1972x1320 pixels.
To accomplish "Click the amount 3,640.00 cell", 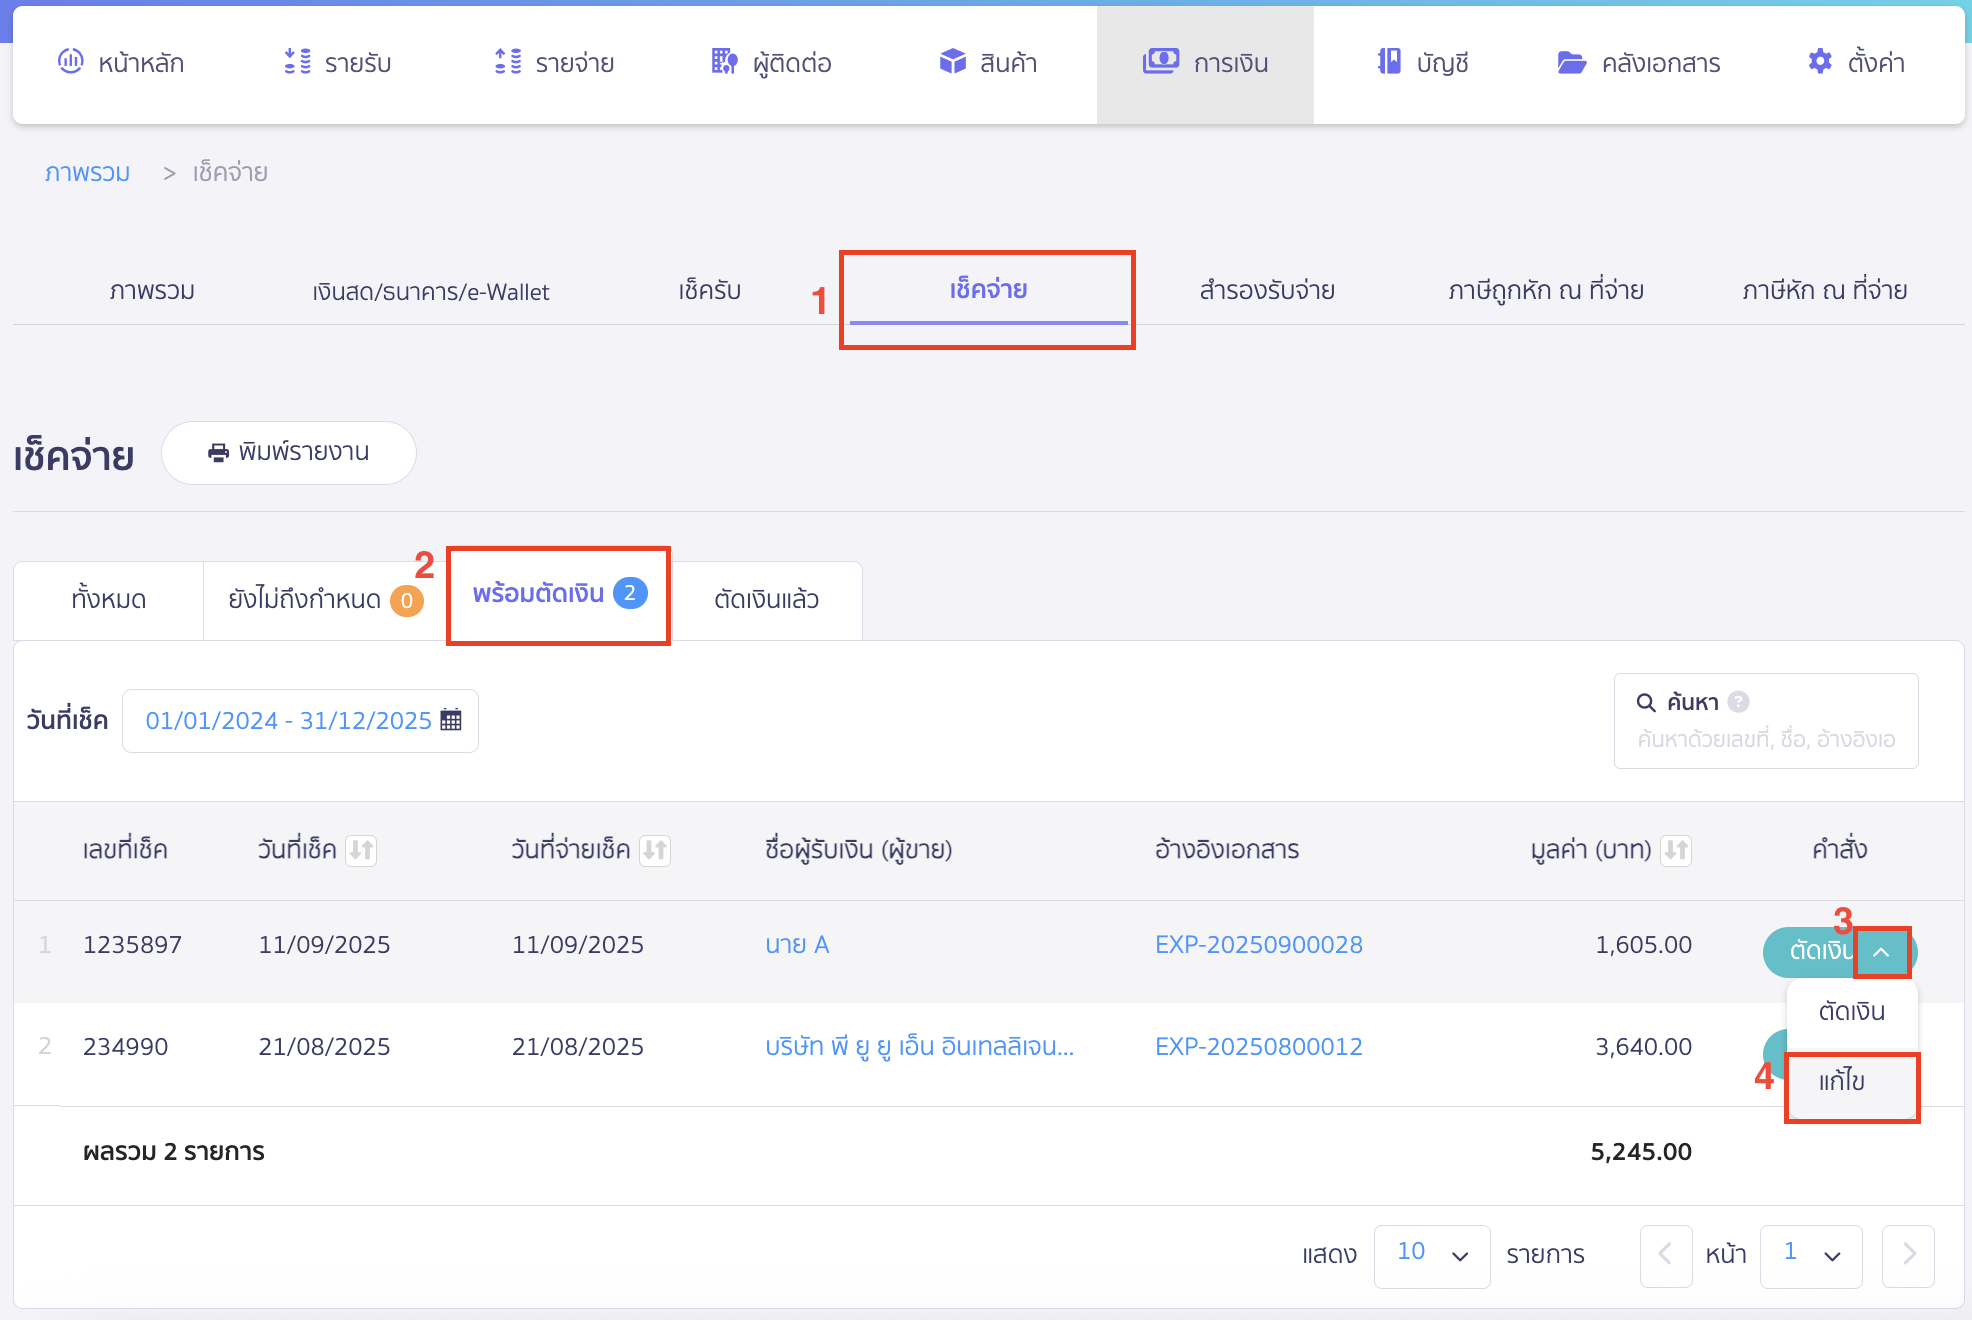I will (x=1643, y=1047).
